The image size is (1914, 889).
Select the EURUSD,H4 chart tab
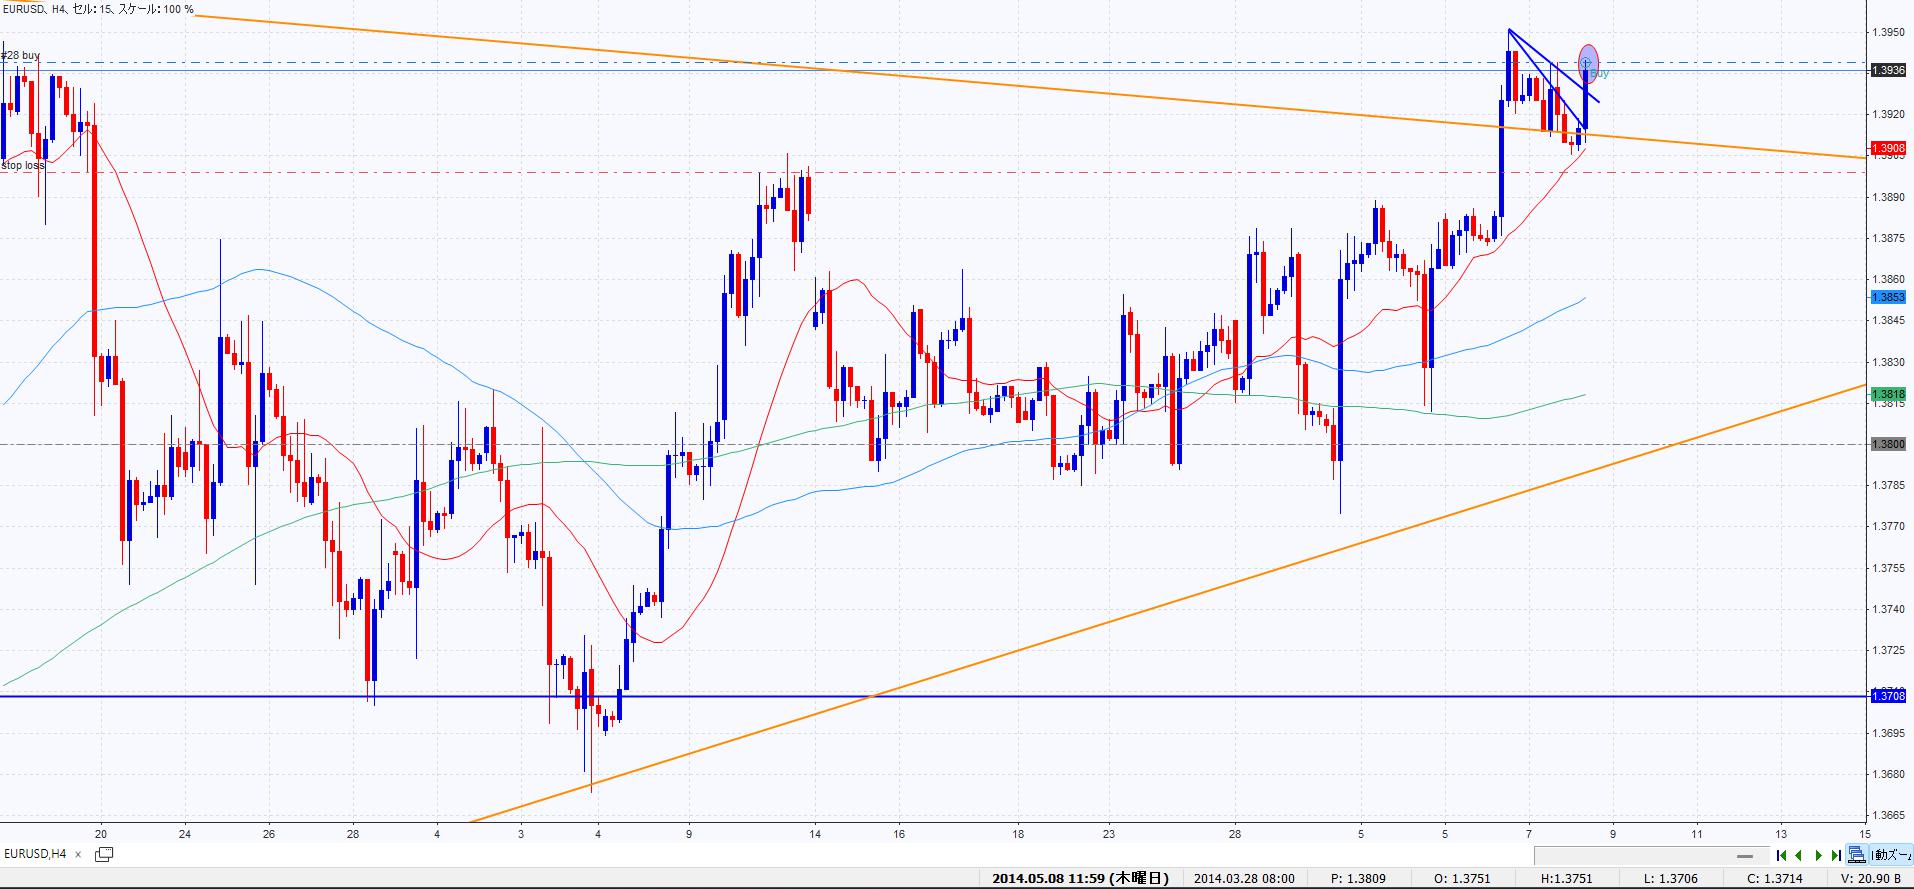(36, 854)
